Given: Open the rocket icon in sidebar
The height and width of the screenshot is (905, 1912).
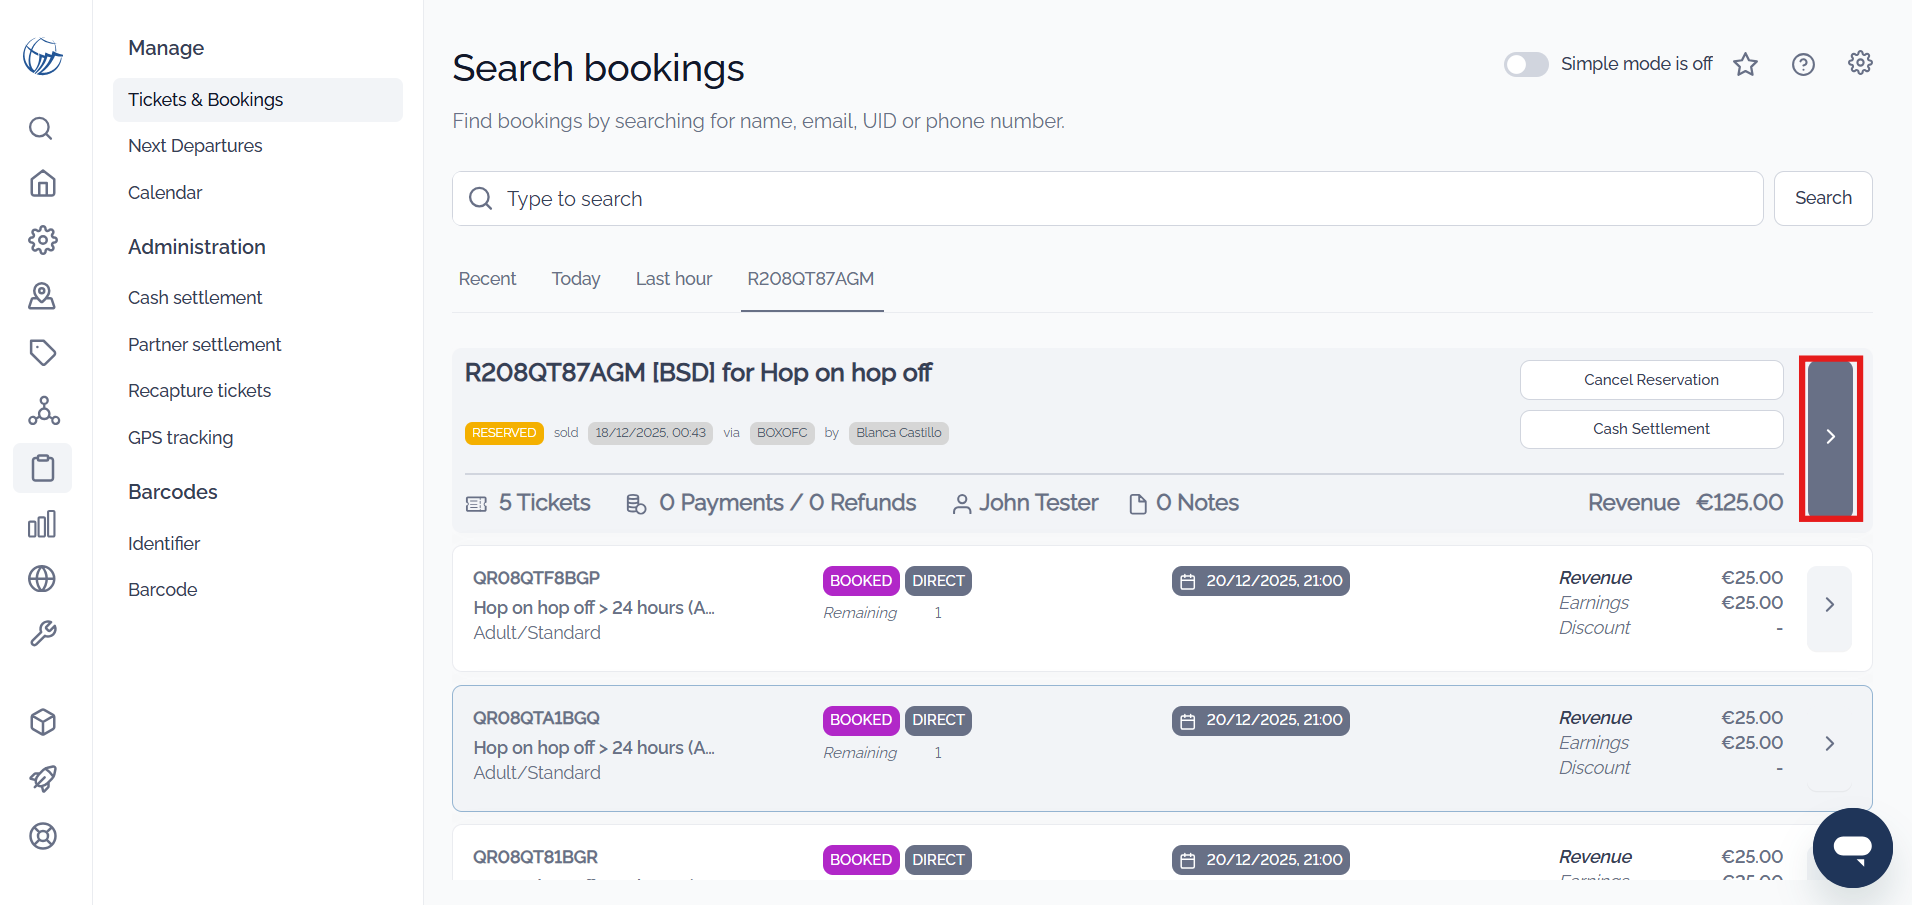Looking at the screenshot, I should (x=42, y=779).
